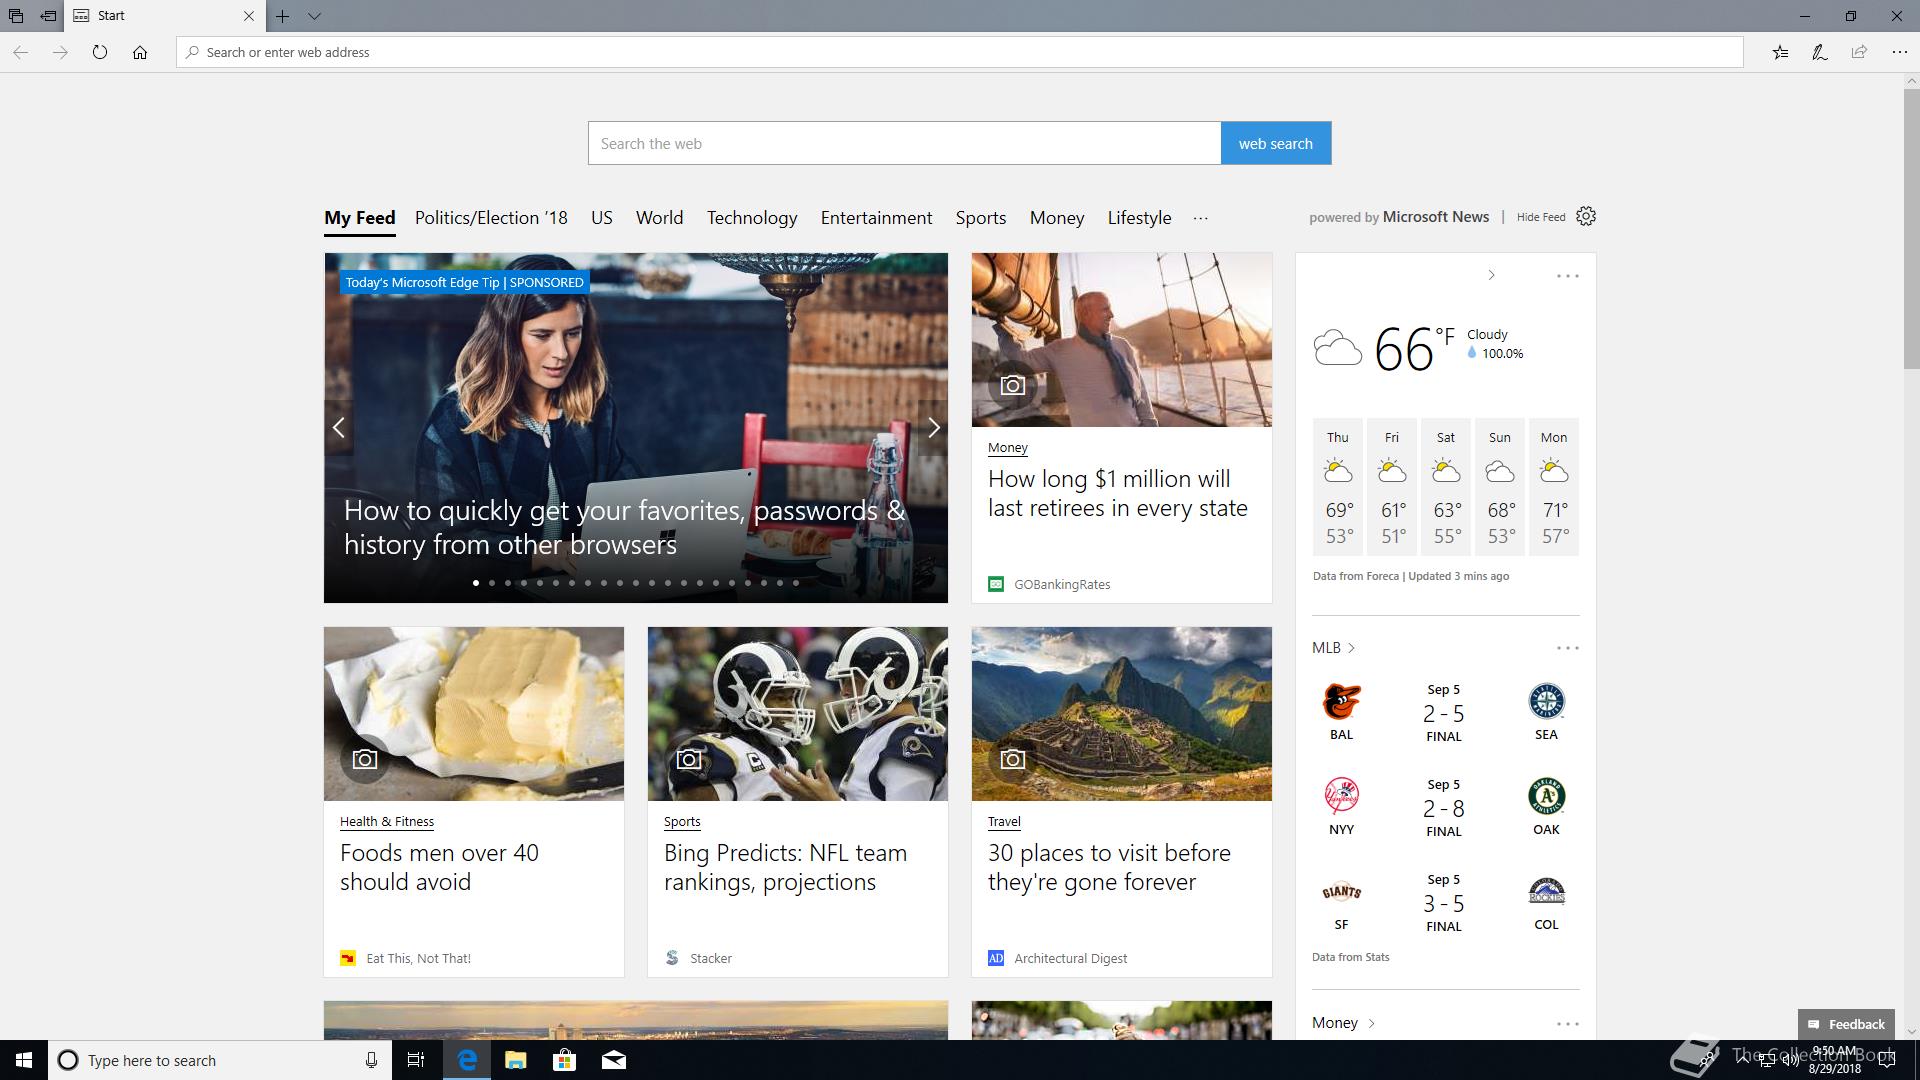
Task: Click the page vertical scrollbar
Action: 1911,228
